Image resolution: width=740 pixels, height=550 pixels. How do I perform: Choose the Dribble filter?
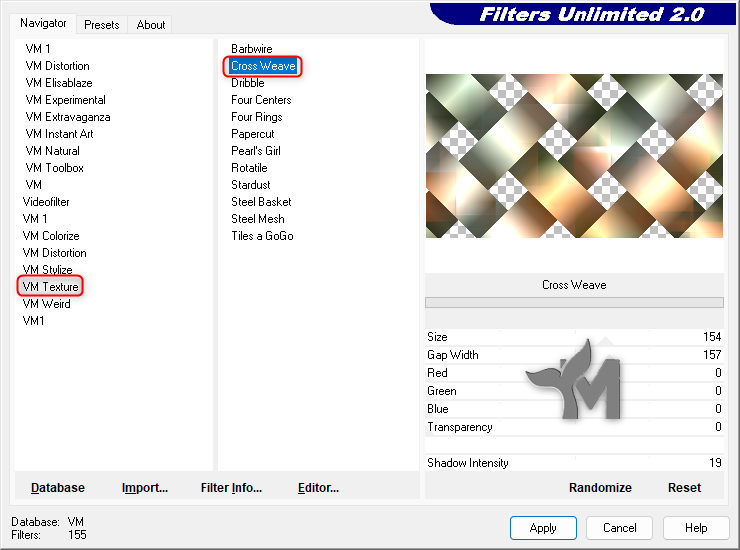tap(247, 83)
